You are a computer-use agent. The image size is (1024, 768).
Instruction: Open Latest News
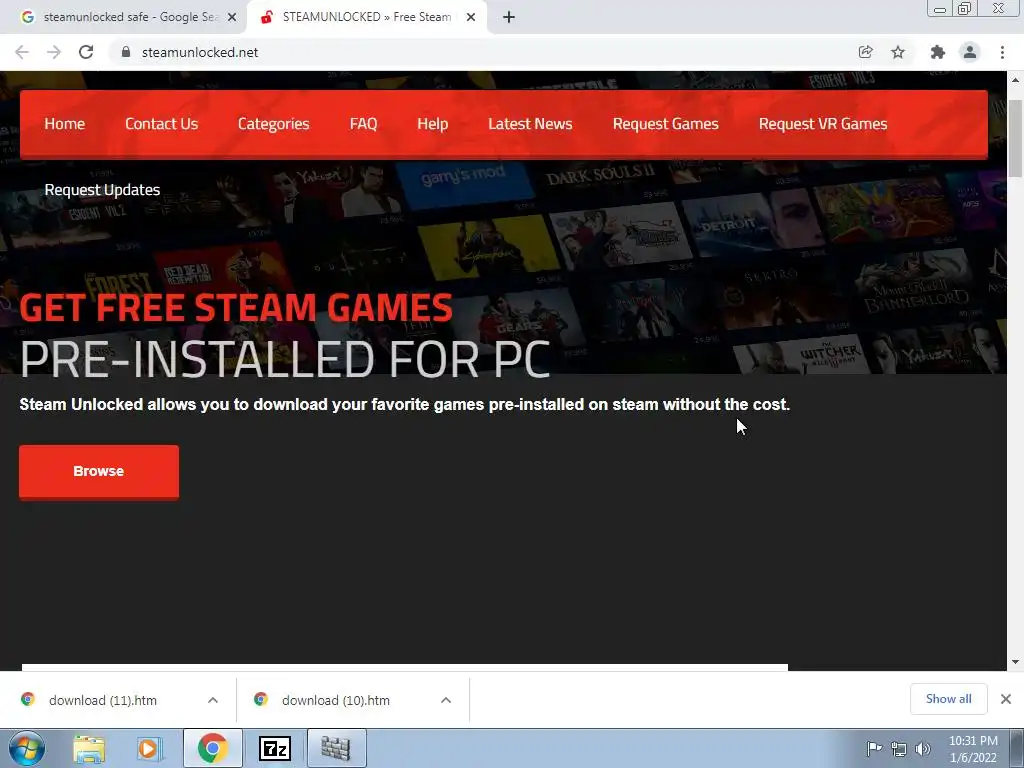click(530, 124)
